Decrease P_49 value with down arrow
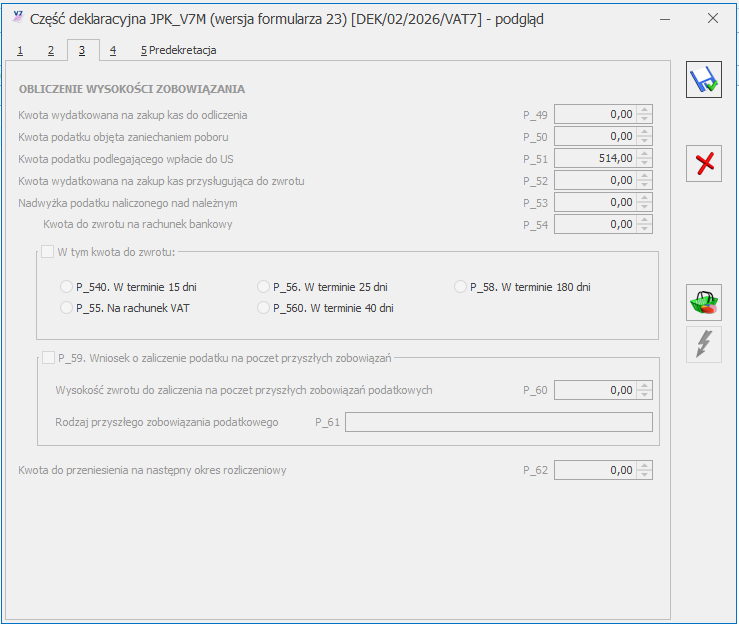The width and height of the screenshot is (739, 624). (645, 119)
